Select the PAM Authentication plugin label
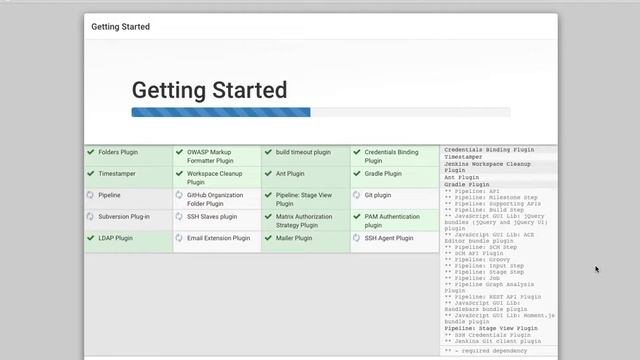 click(x=392, y=221)
